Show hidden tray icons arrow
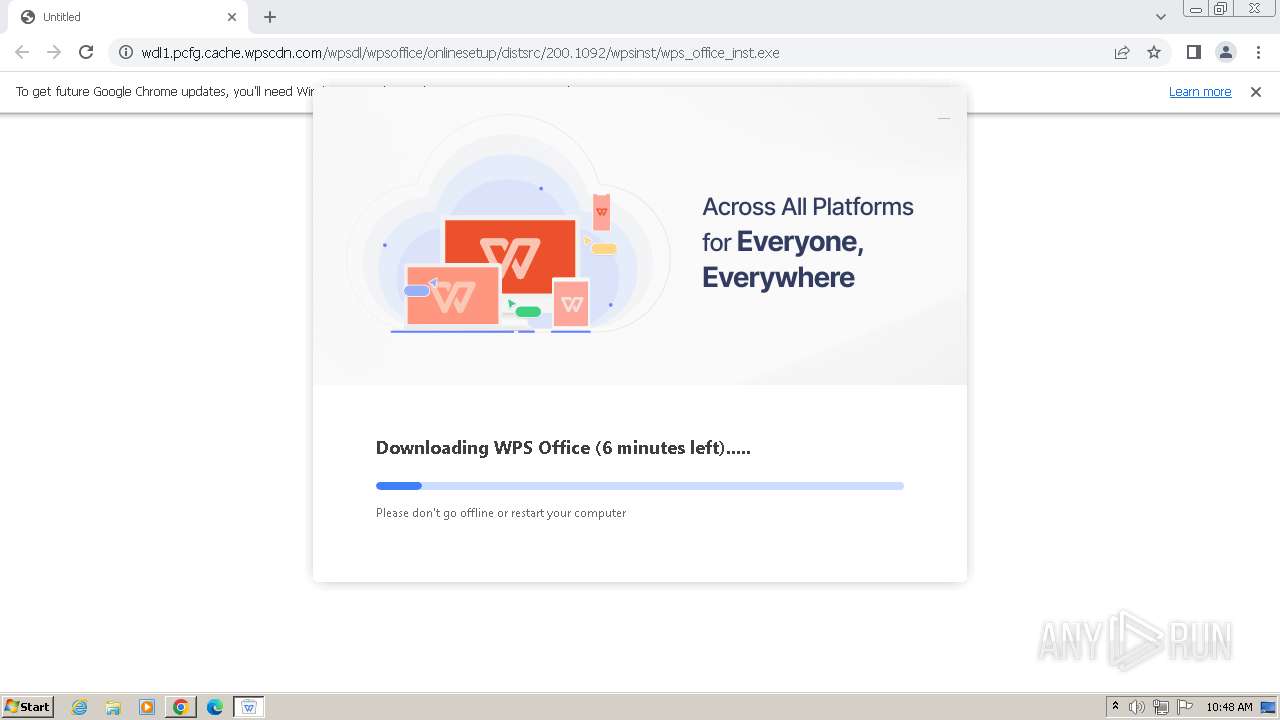 coord(1116,707)
